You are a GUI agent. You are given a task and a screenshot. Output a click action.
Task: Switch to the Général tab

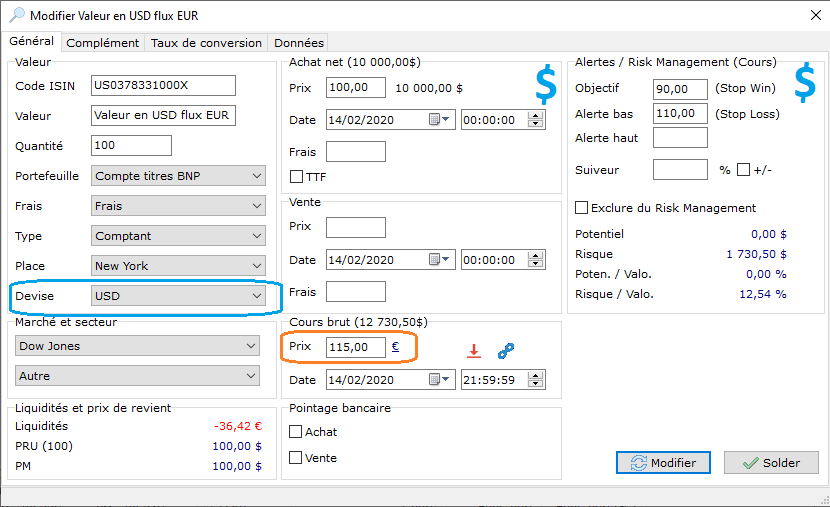[31, 41]
